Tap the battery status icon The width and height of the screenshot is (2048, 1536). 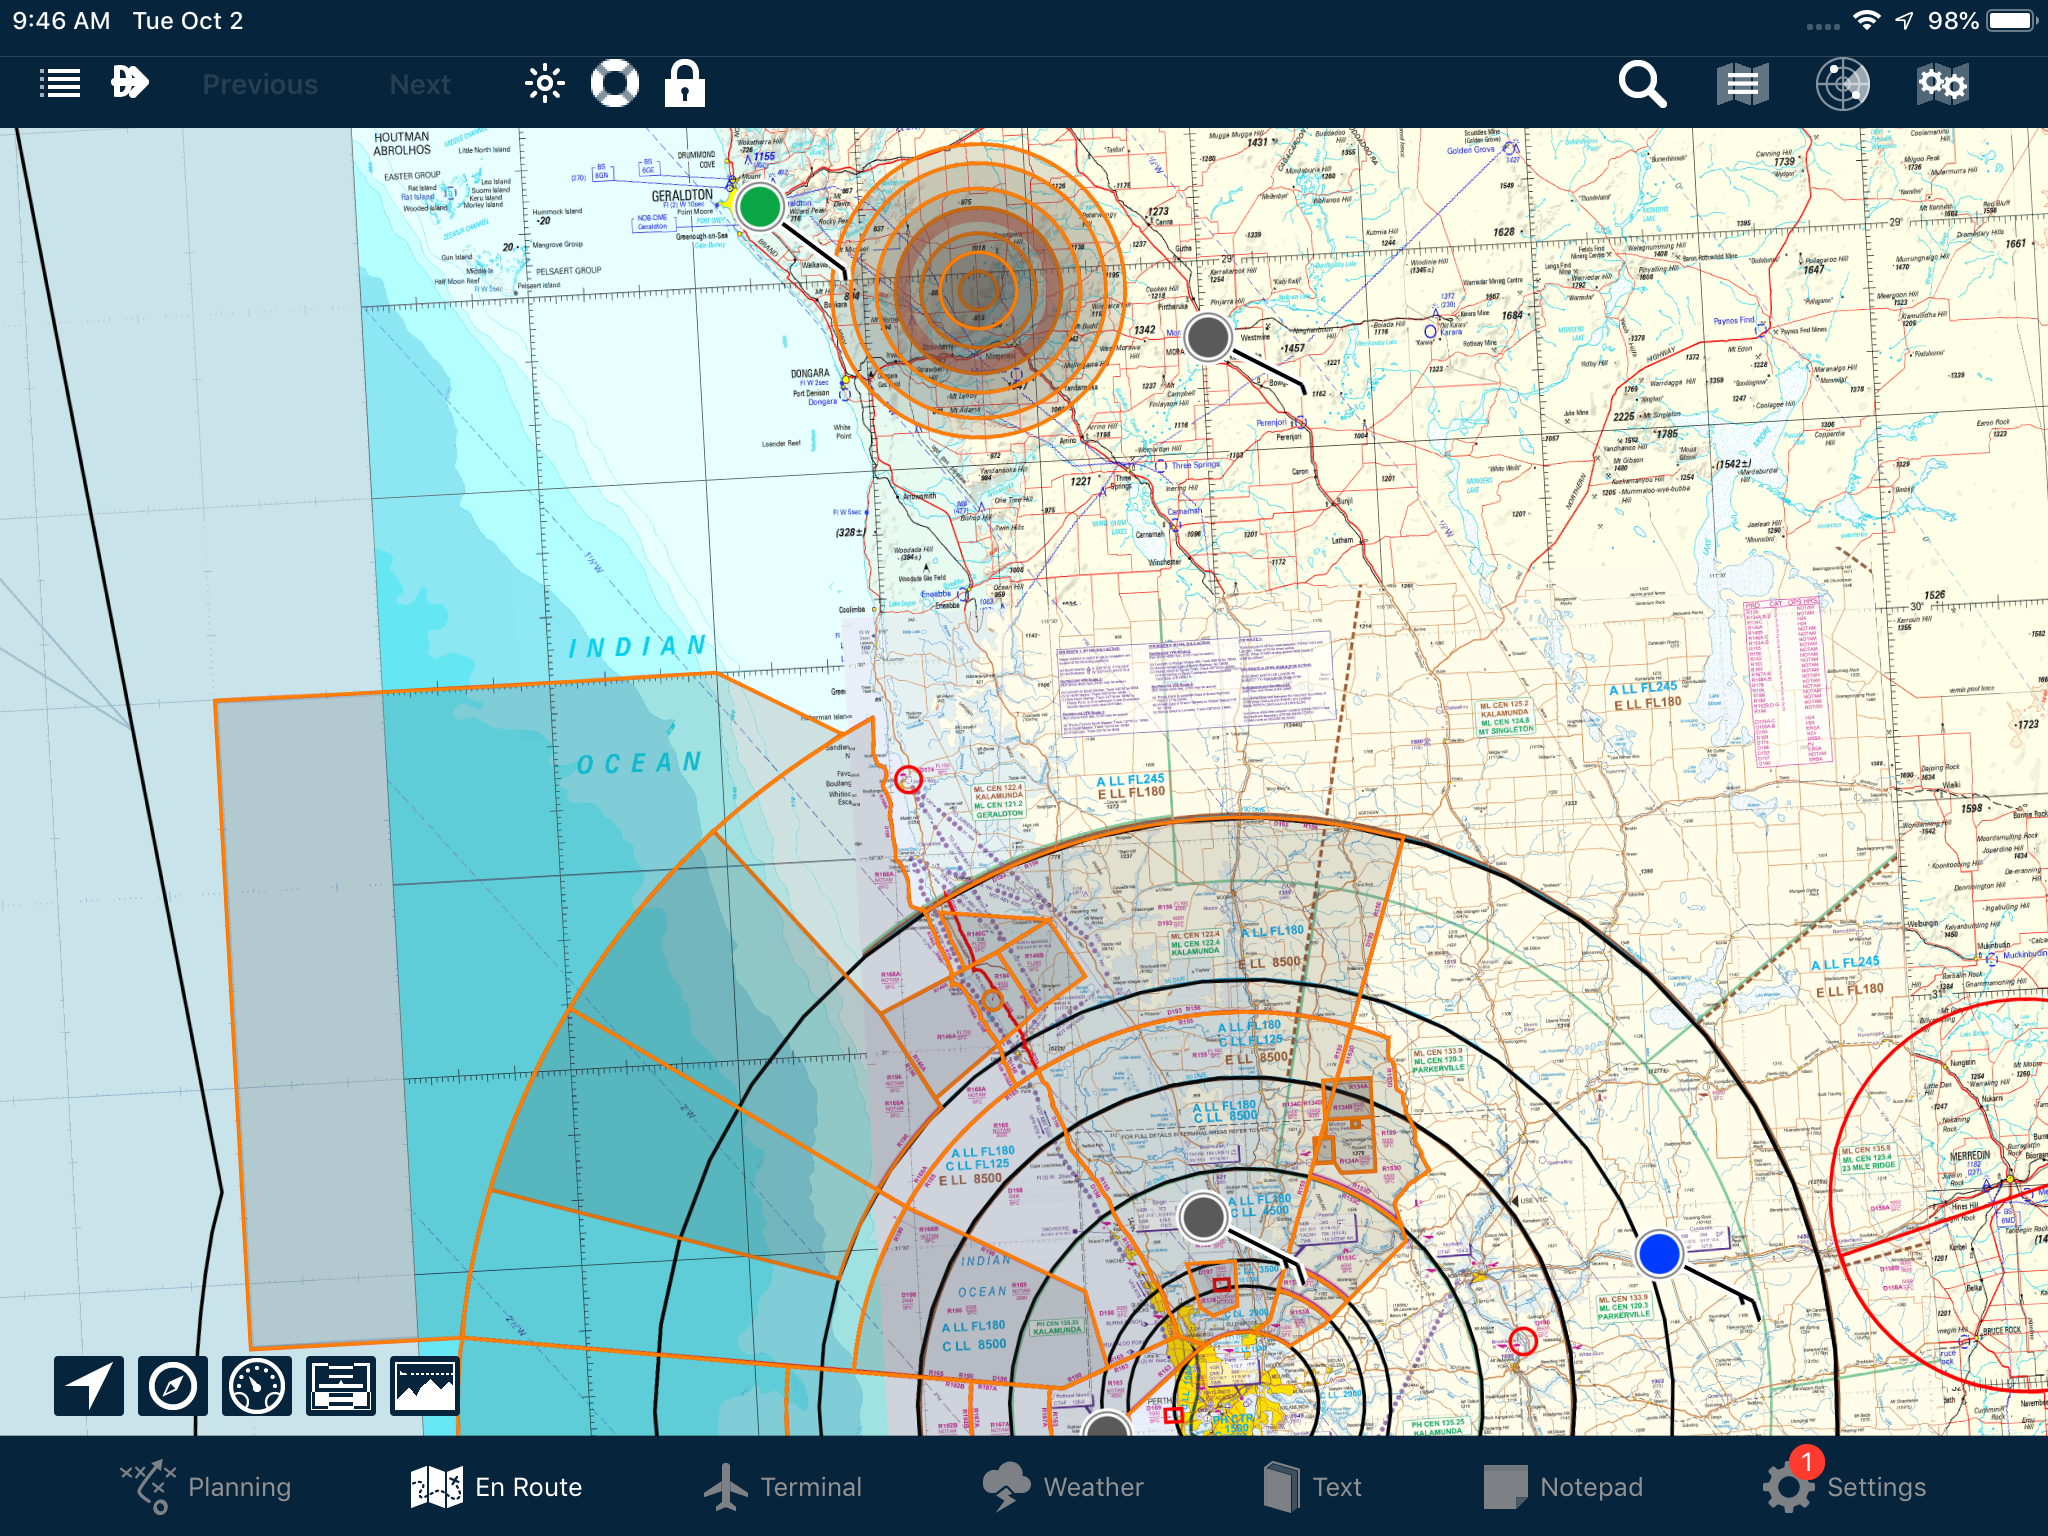click(2012, 21)
